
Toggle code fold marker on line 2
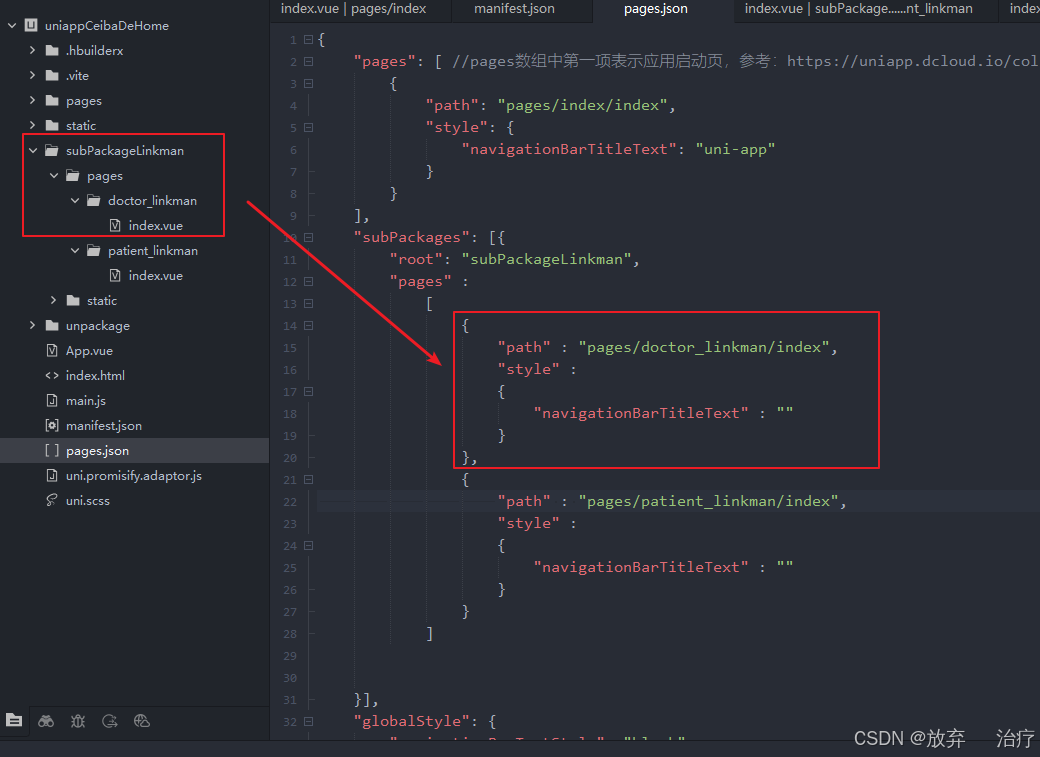pyautogui.click(x=308, y=62)
